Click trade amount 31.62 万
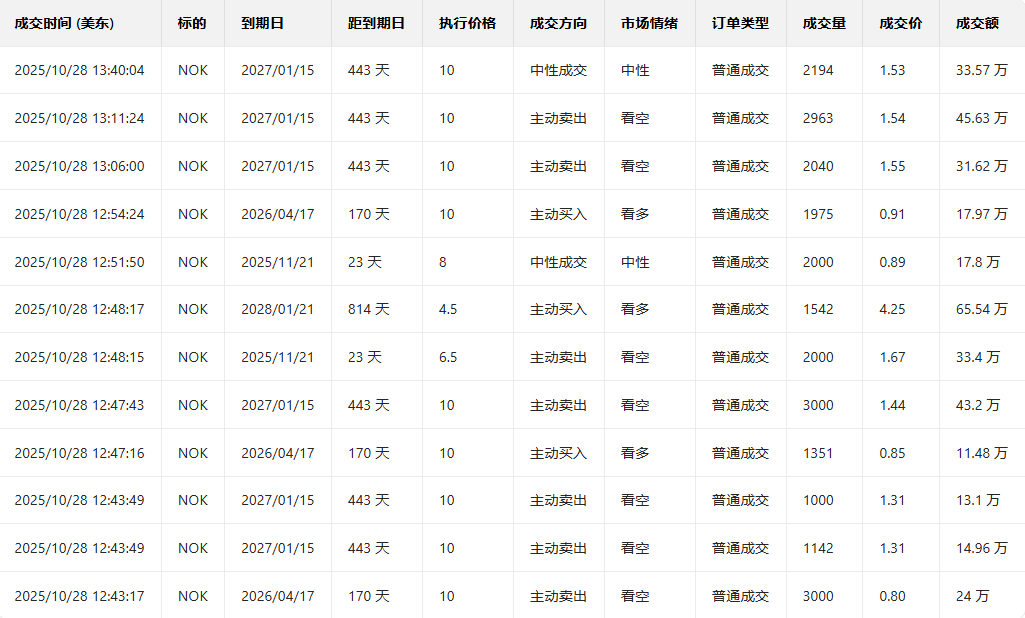Viewport: 1025px width, 618px height. pyautogui.click(x=981, y=166)
